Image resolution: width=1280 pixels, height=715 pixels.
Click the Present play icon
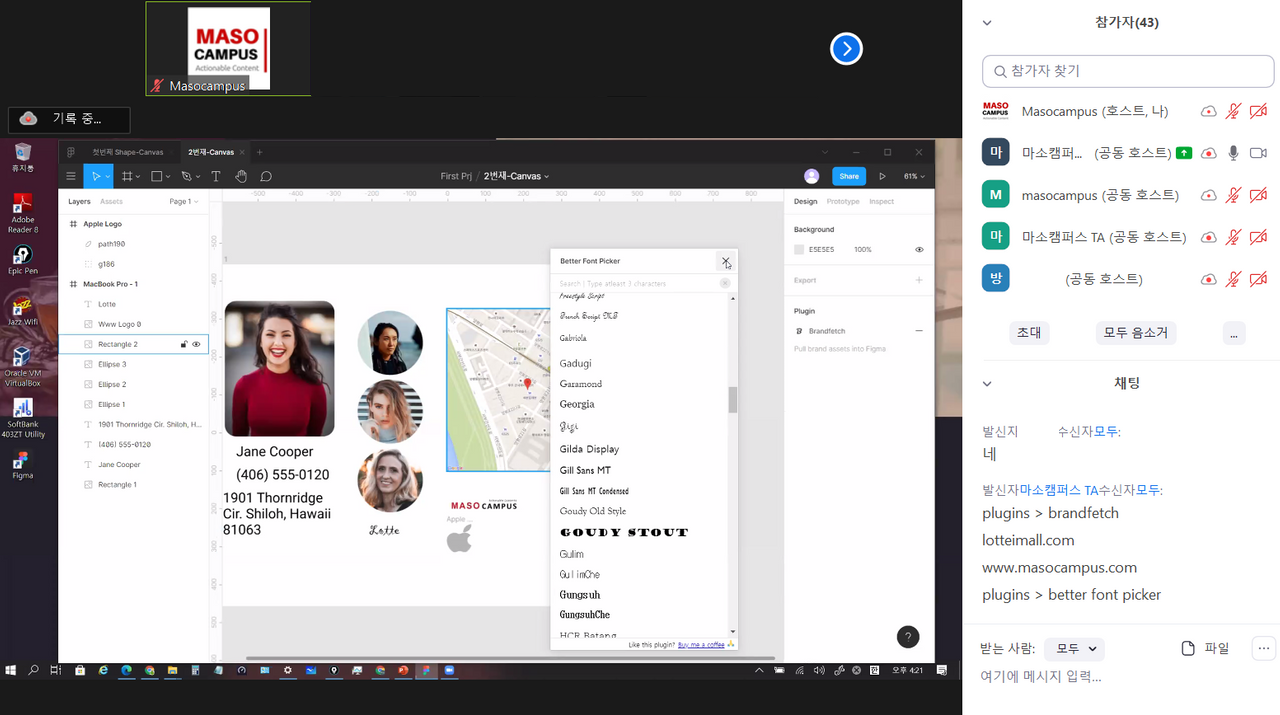pyautogui.click(x=882, y=176)
